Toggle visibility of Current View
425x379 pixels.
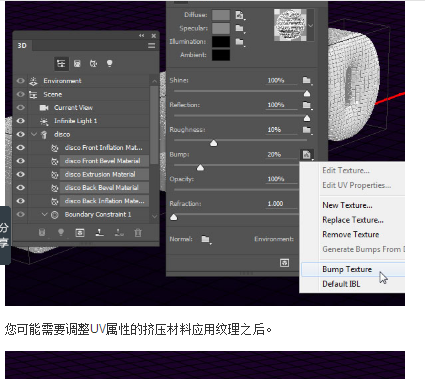click(x=21, y=108)
